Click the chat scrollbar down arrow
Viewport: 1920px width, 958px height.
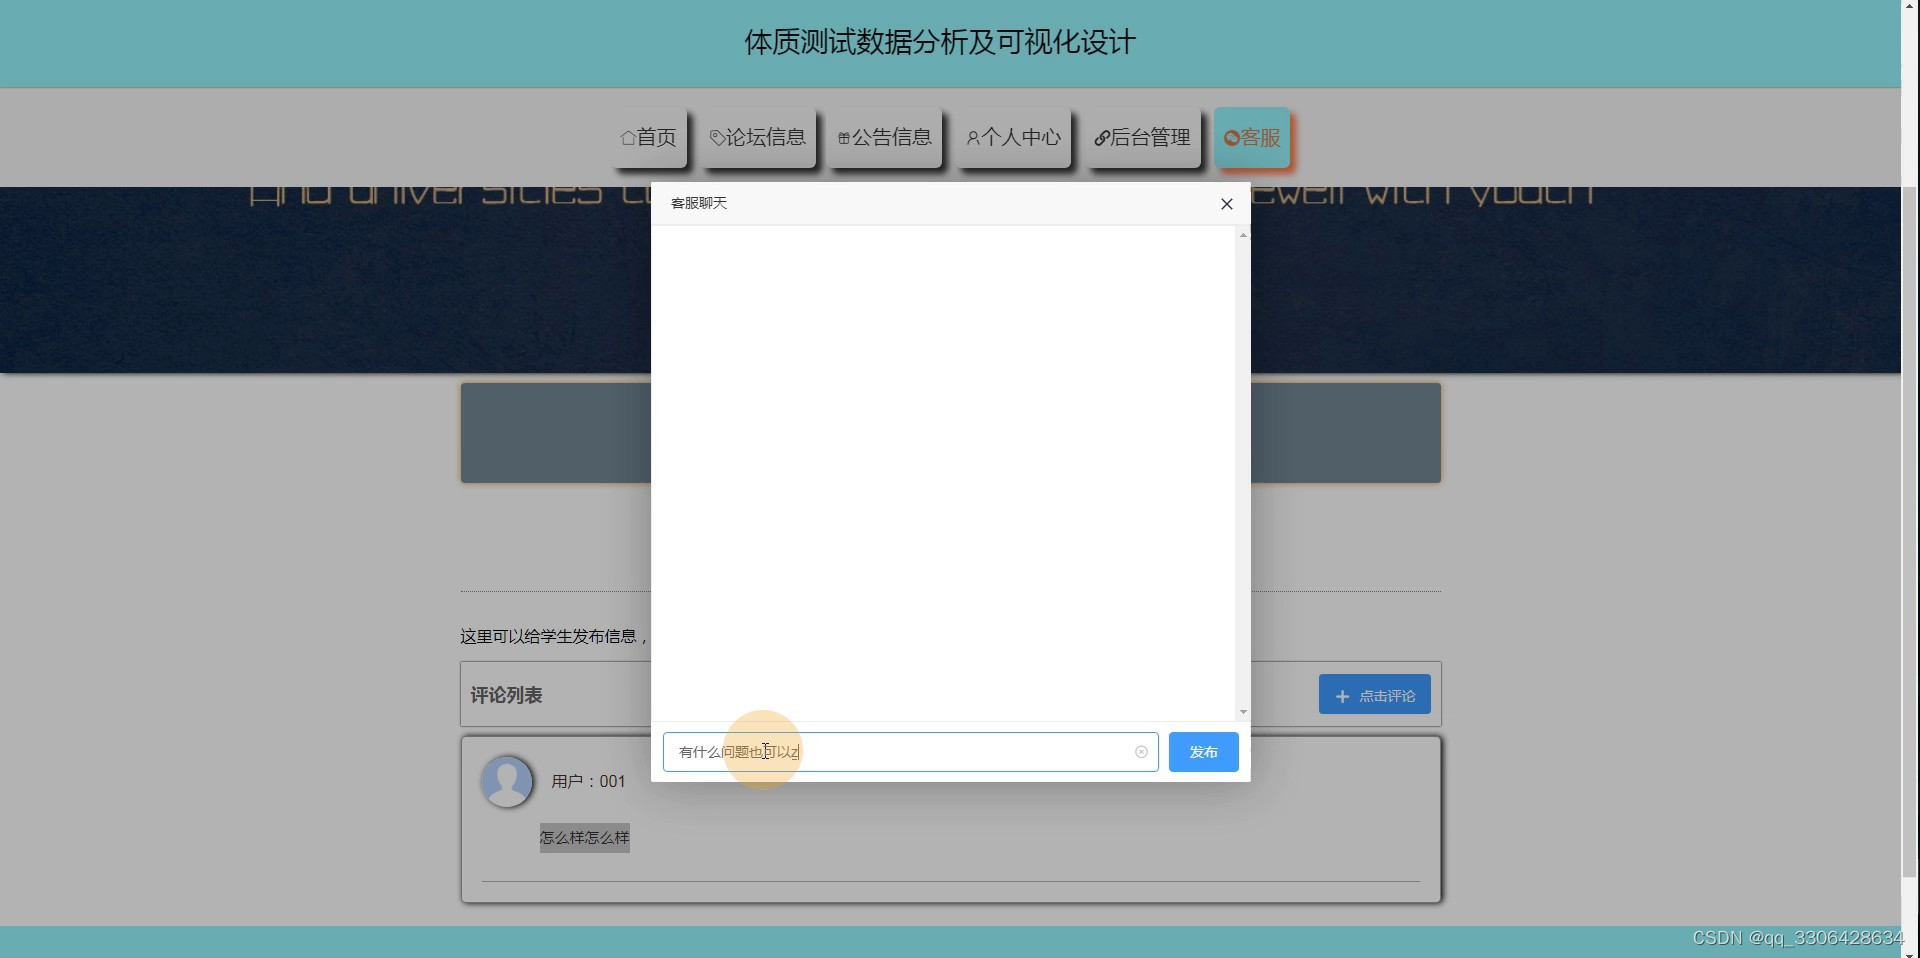[1243, 712]
